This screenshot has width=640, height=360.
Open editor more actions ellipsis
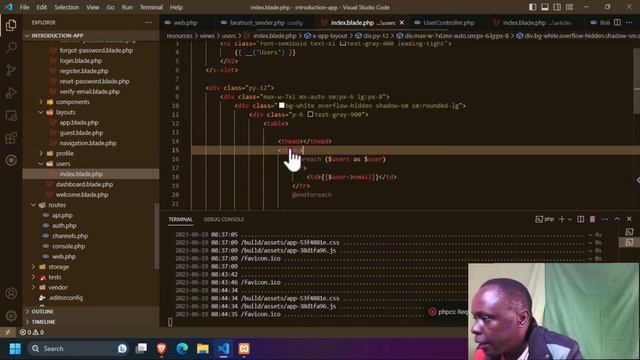629,22
